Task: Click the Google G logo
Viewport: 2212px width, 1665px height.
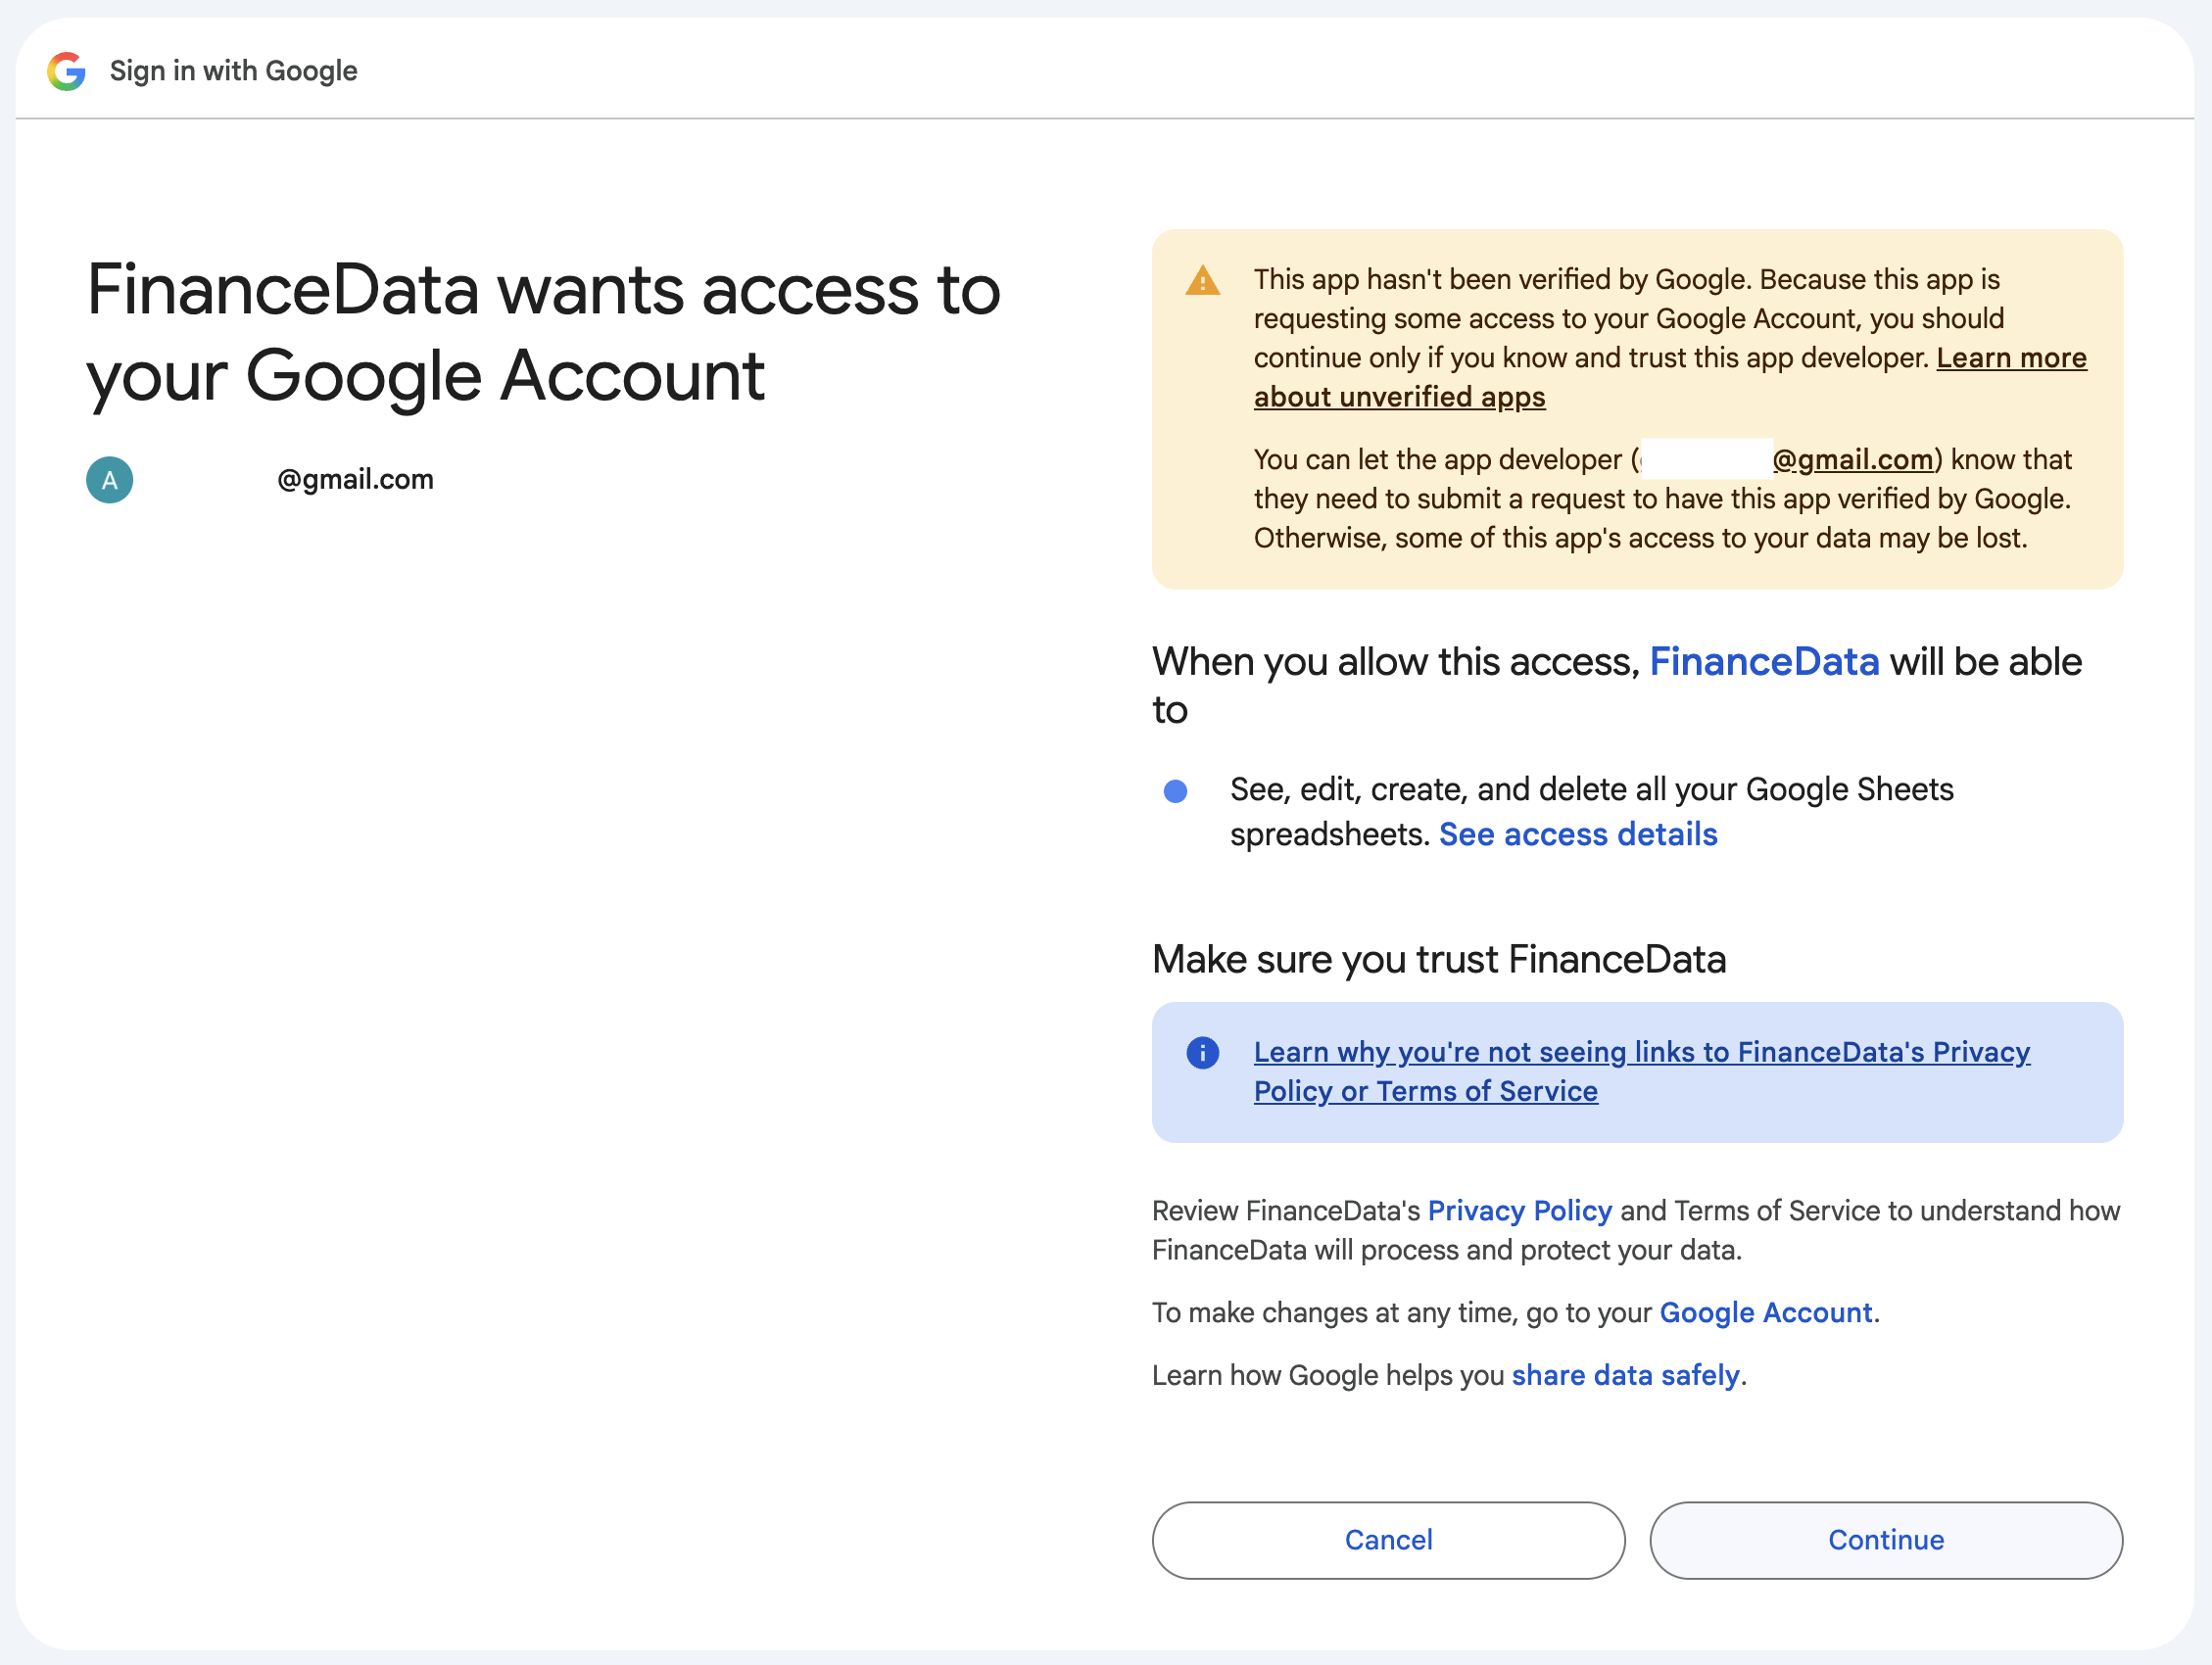Action: point(67,71)
